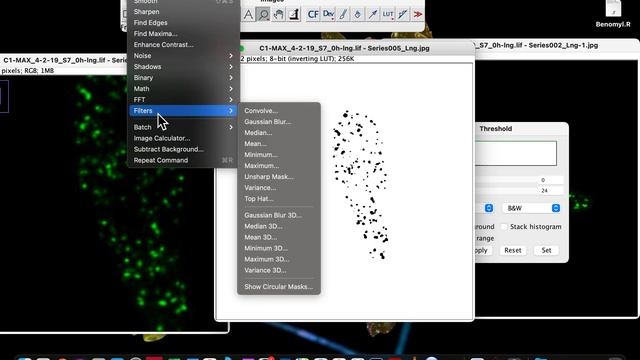Click the toolbar icon between Hand and CF
640x360 pixels.
293,15
